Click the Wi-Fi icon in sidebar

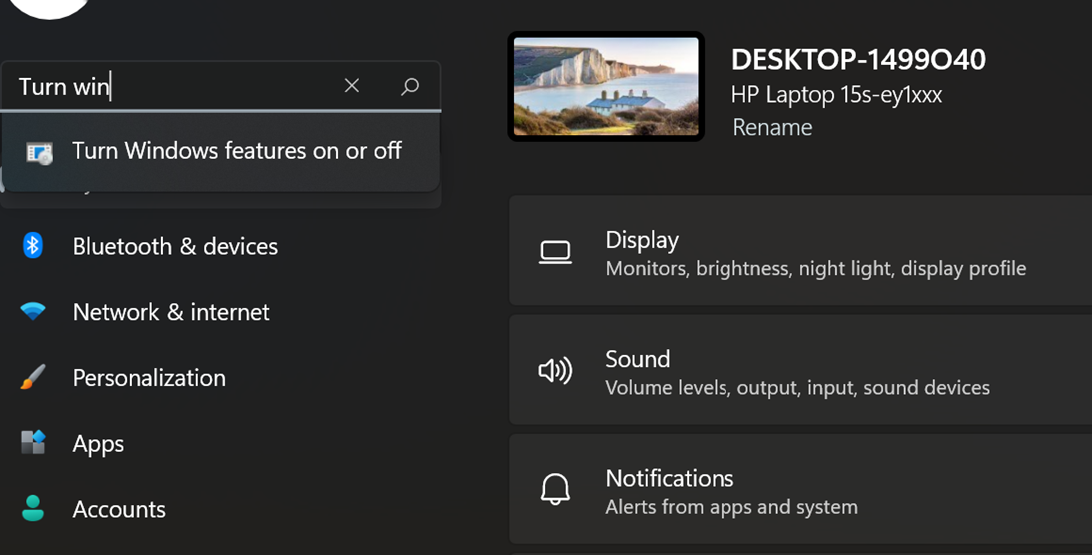33,311
